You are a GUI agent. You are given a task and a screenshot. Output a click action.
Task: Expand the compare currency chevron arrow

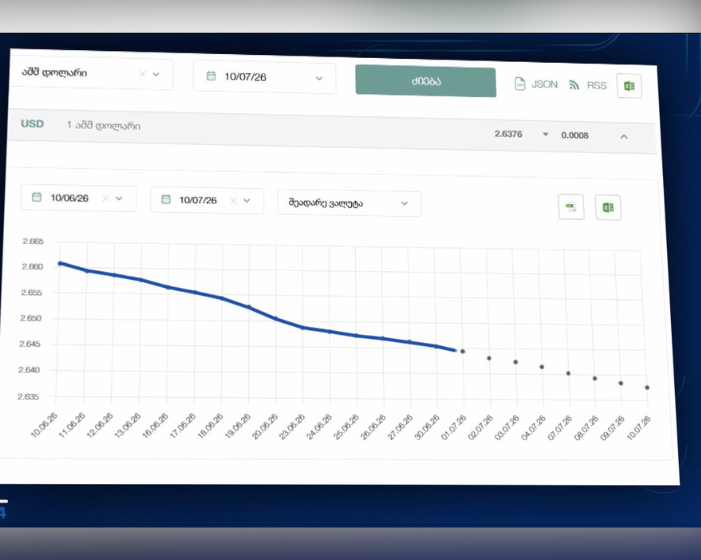[x=404, y=203]
